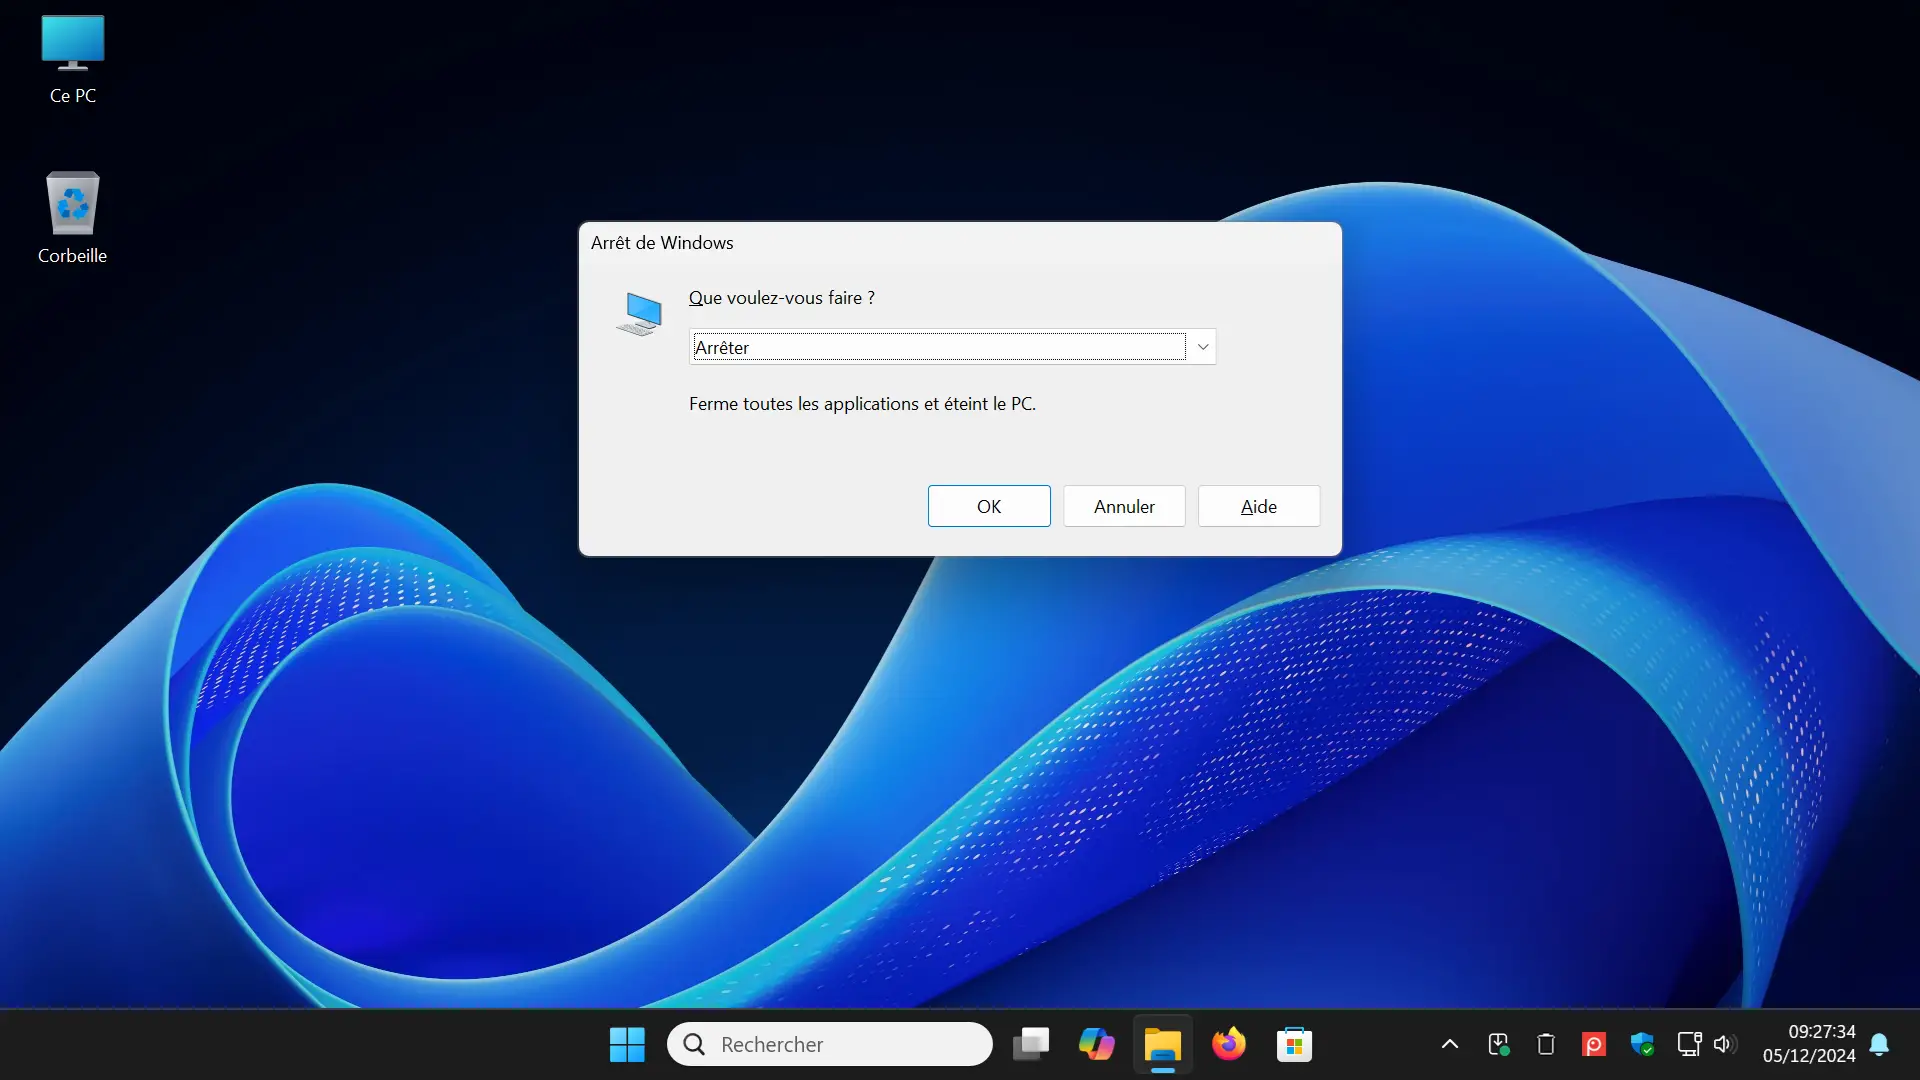Open Microsoft Store from the taskbar
The height and width of the screenshot is (1080, 1920).
(1294, 1045)
